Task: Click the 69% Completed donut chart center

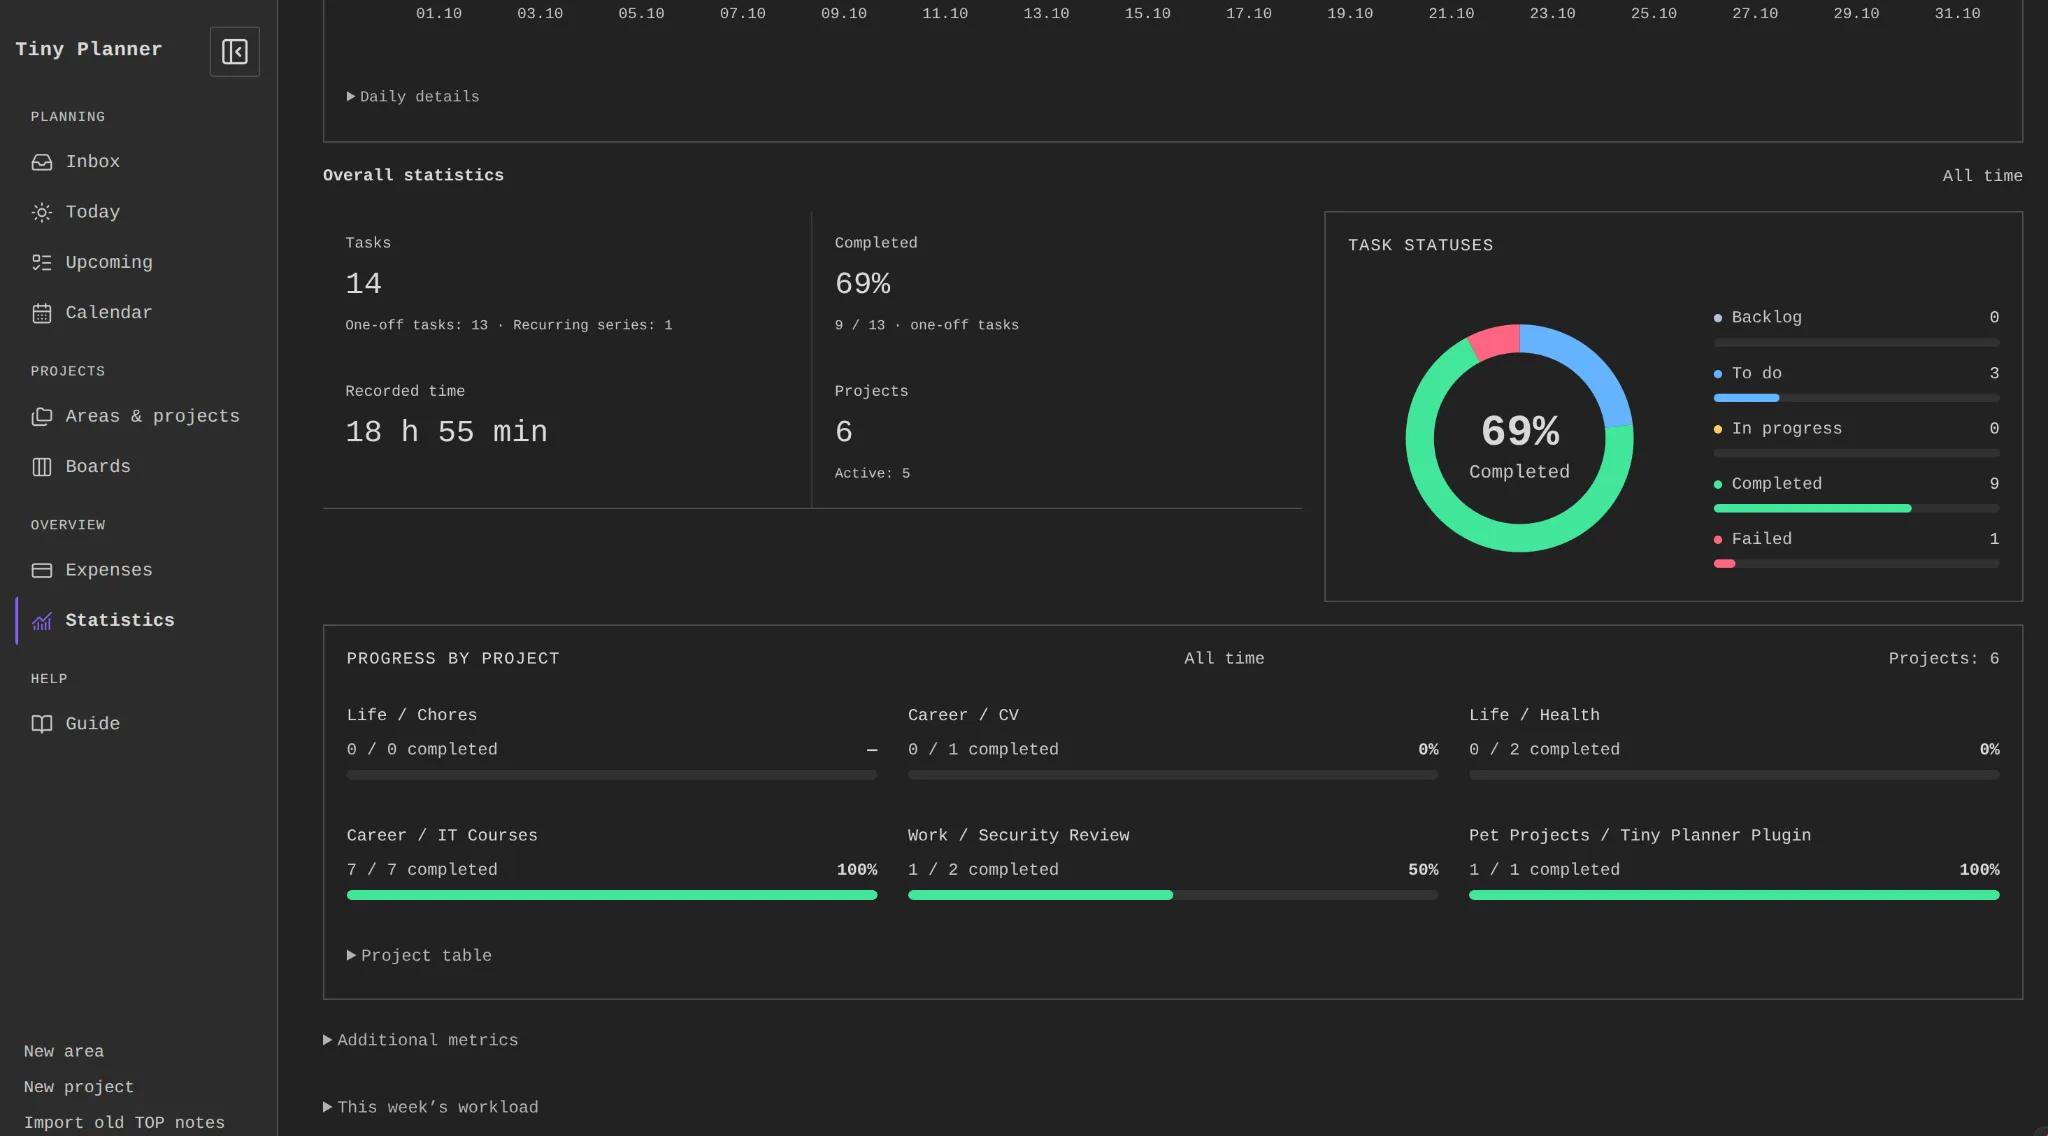Action: pyautogui.click(x=1519, y=444)
